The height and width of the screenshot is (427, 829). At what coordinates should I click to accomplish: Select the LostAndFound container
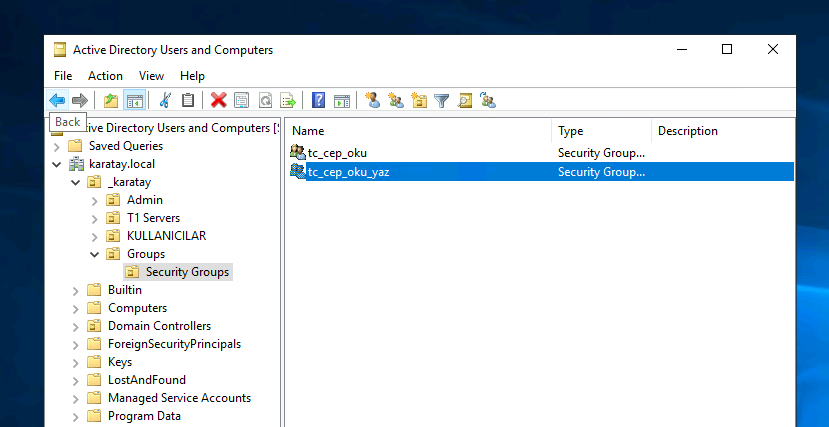(x=146, y=379)
